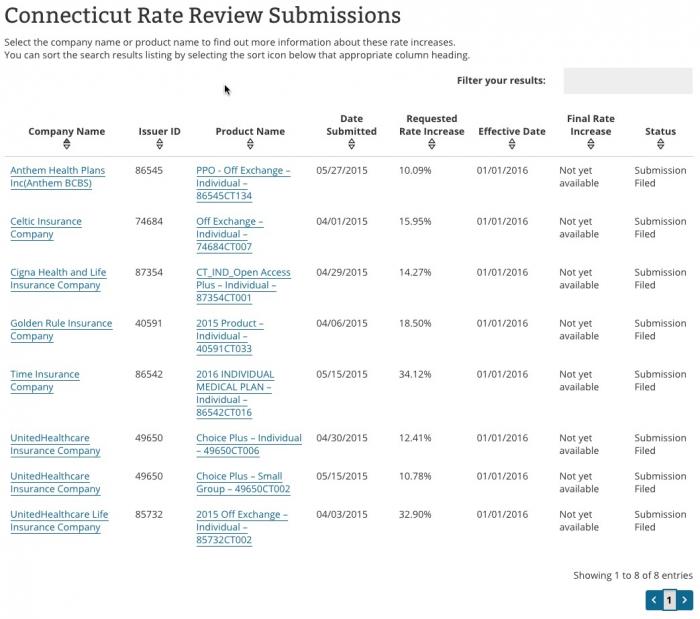Sort table by Status column icon

tap(660, 145)
